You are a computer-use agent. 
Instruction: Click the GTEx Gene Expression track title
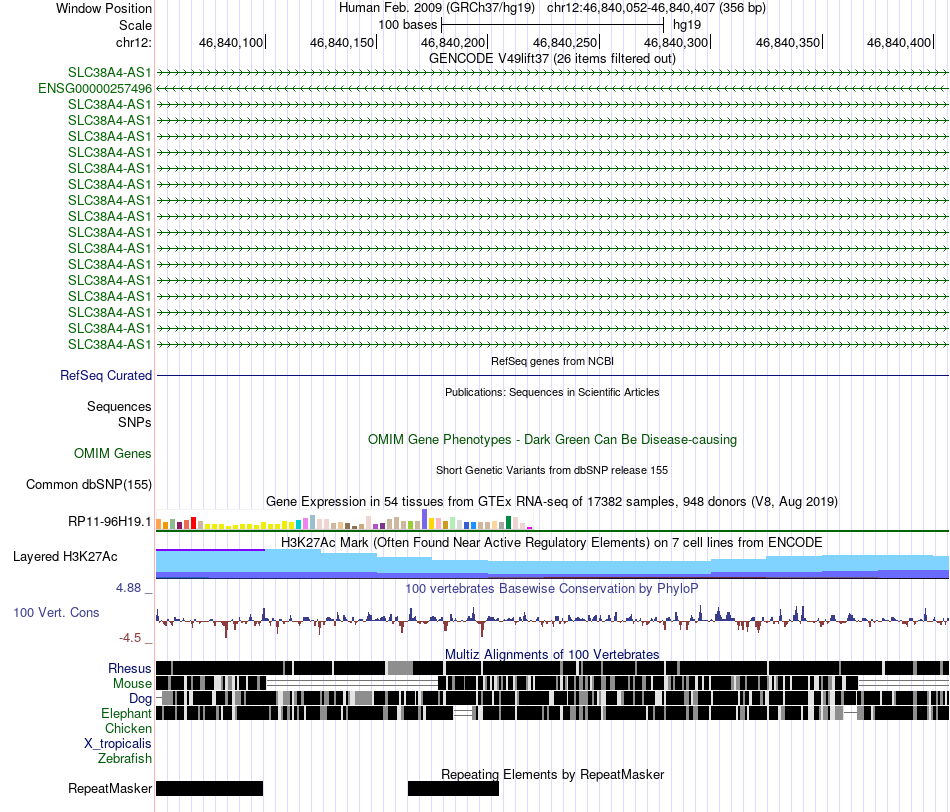click(552, 502)
